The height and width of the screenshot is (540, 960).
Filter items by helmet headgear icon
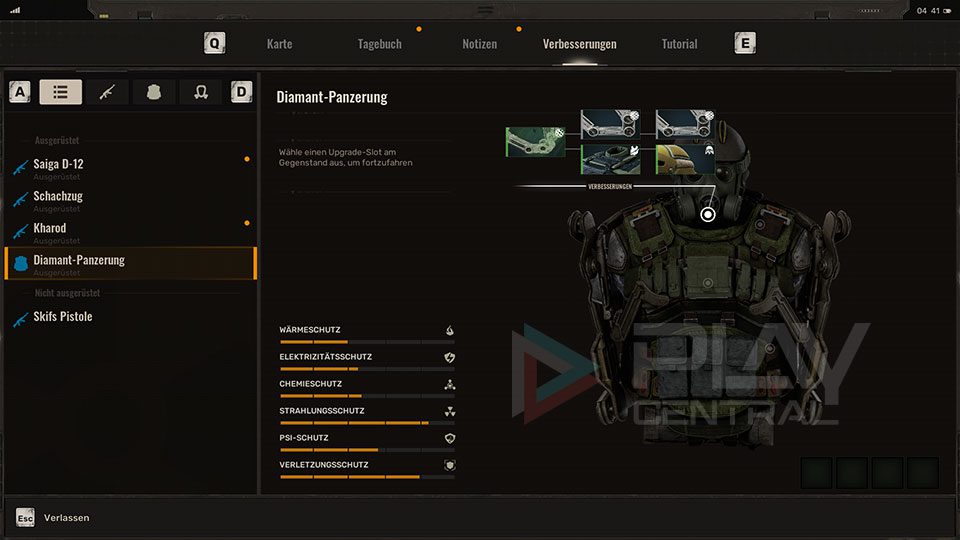click(201, 92)
